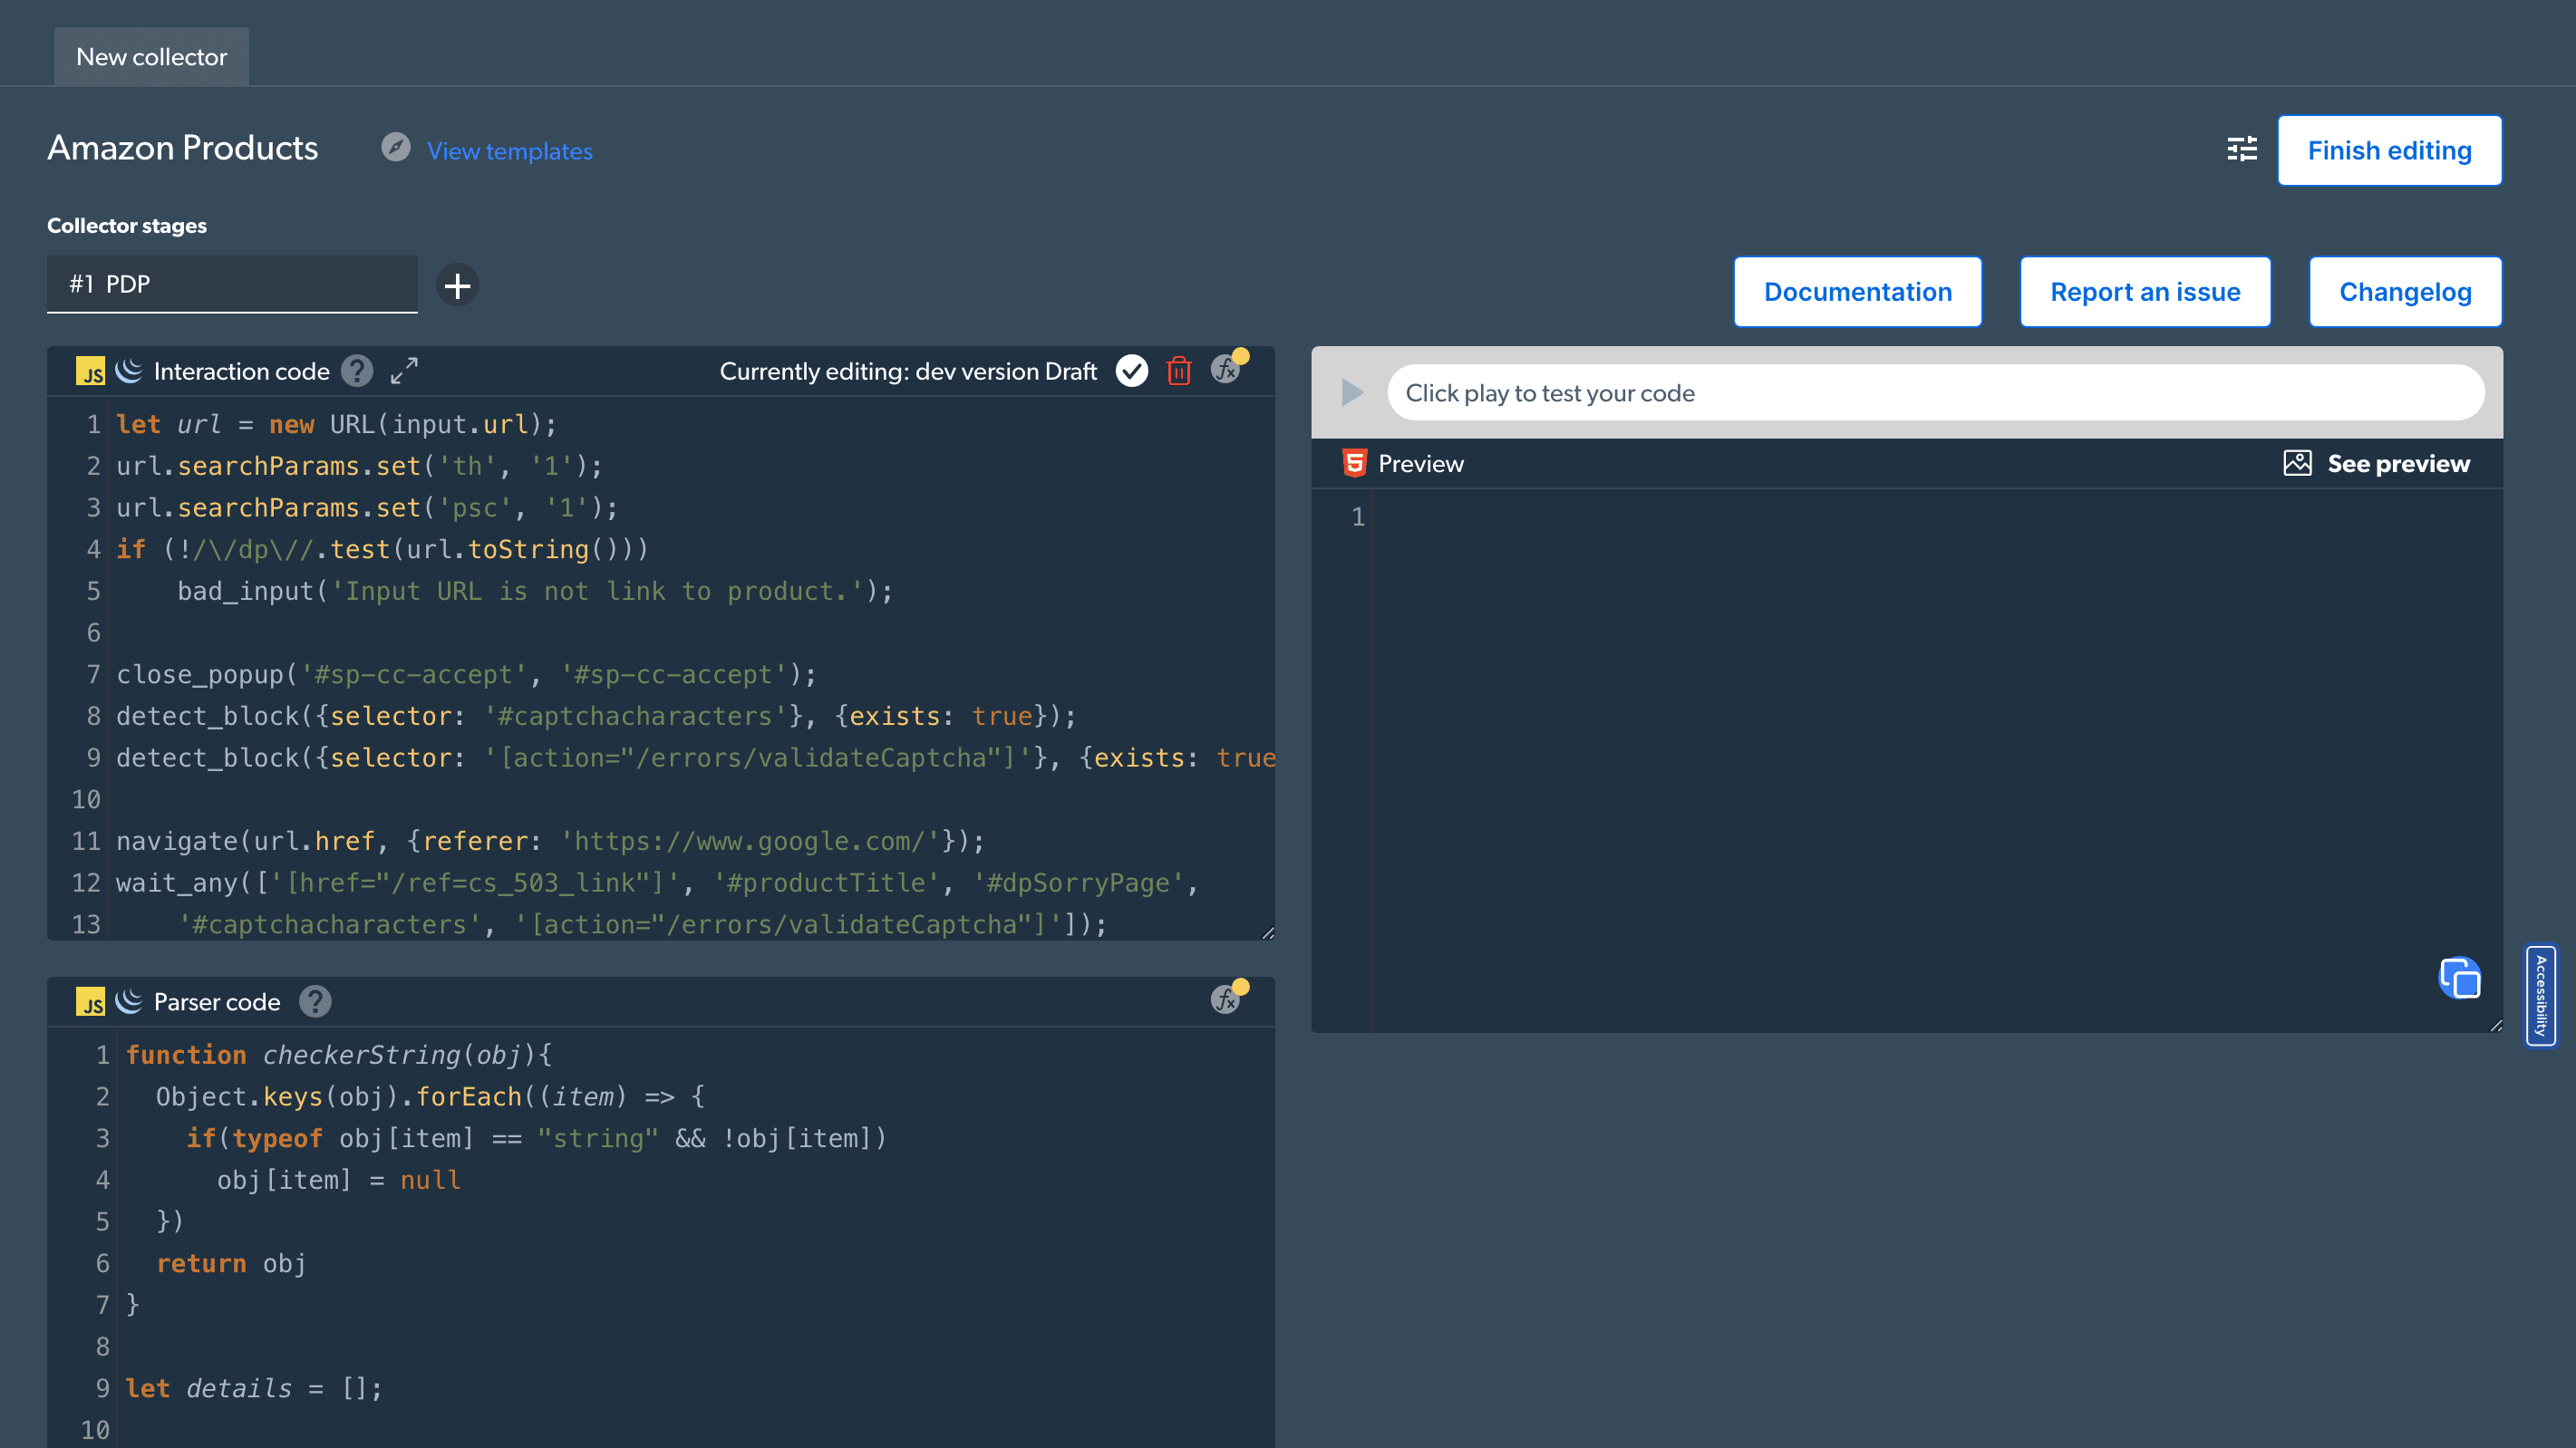Screen dimensions: 2576x1448
Task: Click the HTML5 icon in the Preview bar
Action: click(1355, 463)
